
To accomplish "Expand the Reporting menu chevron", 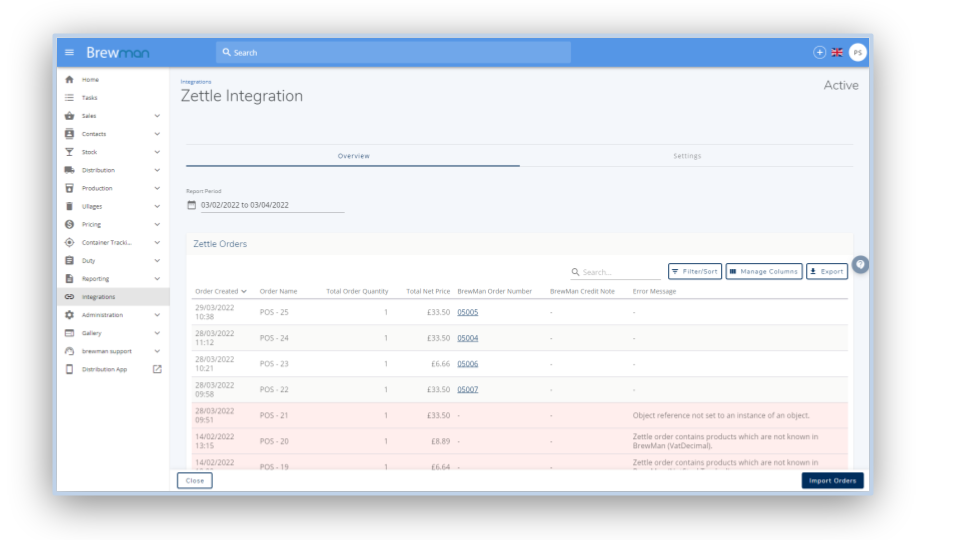I will [x=157, y=279].
